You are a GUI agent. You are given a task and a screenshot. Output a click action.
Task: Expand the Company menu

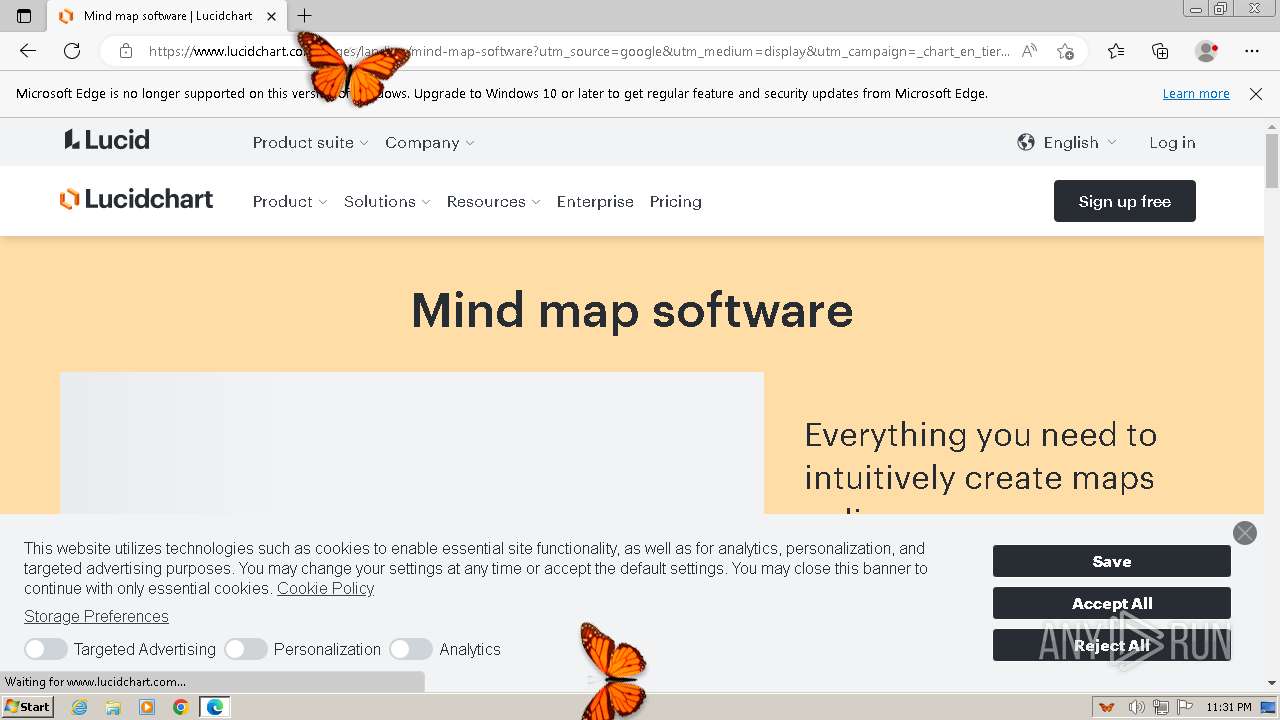(x=430, y=142)
